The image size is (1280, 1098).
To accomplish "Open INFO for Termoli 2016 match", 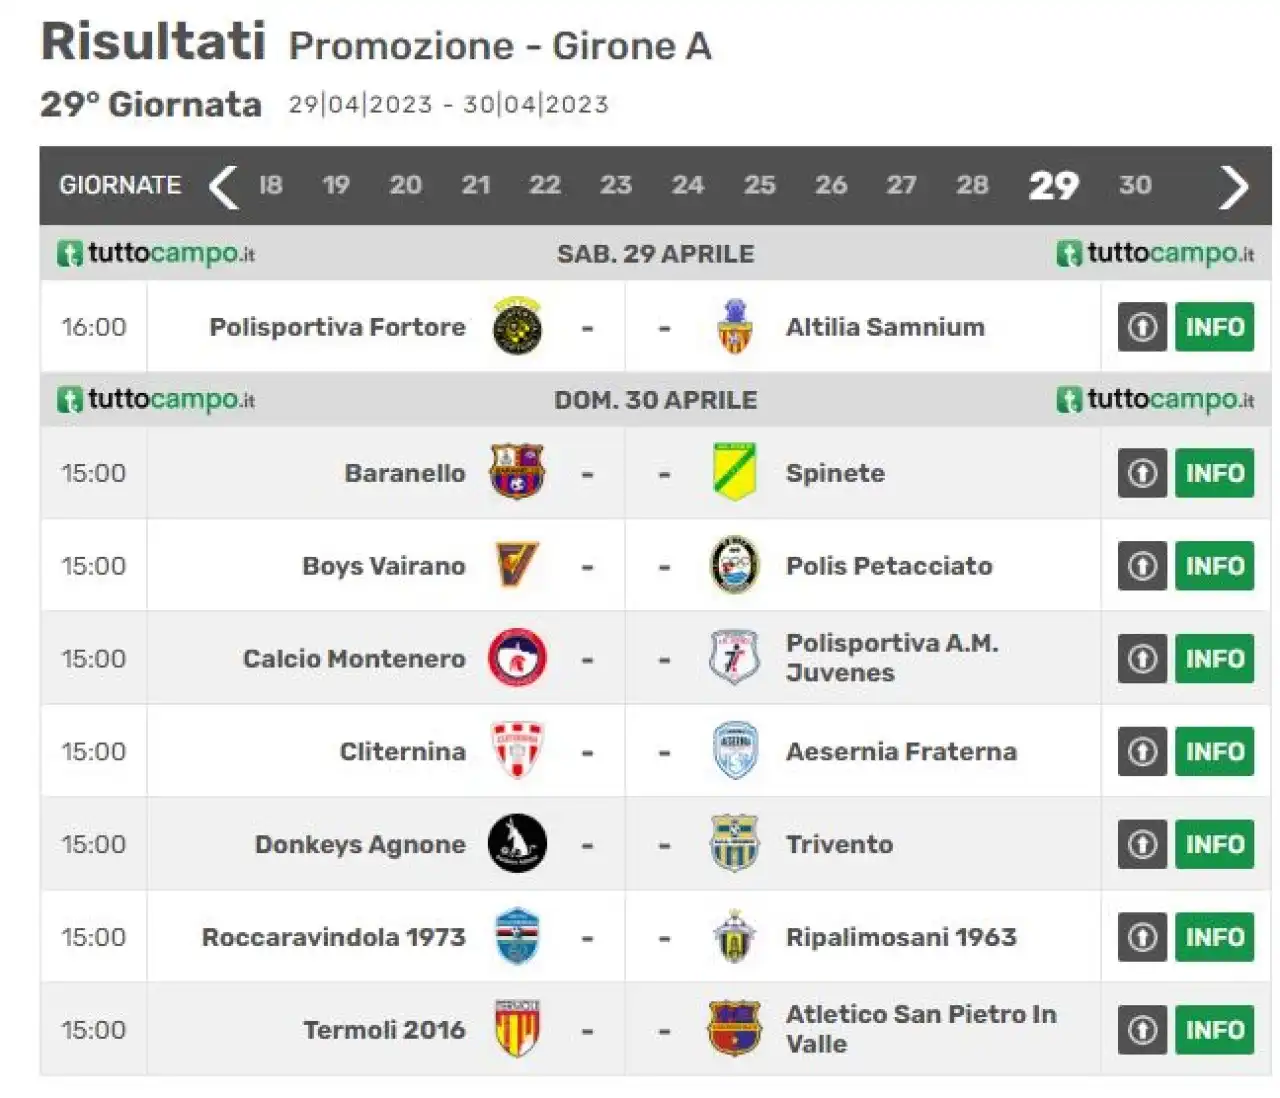I will [x=1214, y=1030].
